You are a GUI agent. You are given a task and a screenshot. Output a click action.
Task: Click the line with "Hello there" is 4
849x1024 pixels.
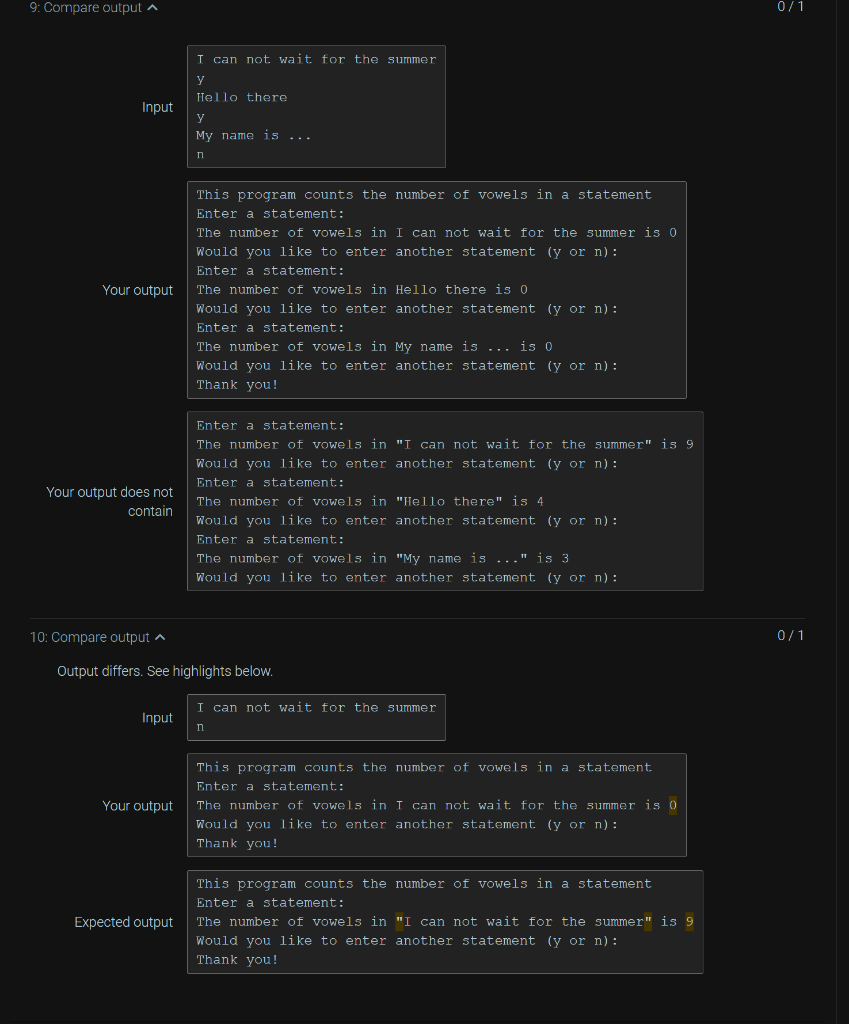click(370, 502)
